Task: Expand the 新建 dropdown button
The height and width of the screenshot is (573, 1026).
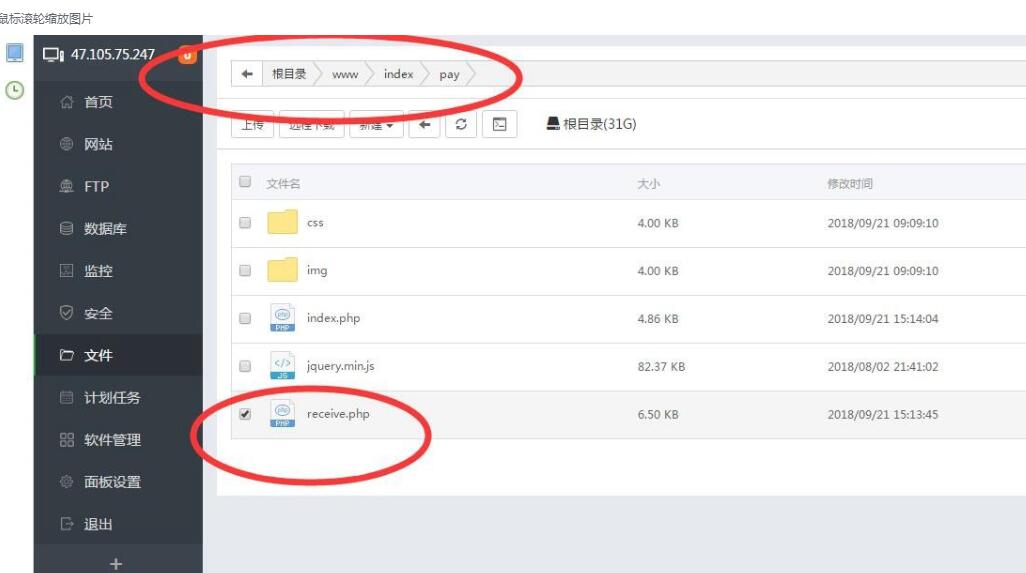Action: 376,125
